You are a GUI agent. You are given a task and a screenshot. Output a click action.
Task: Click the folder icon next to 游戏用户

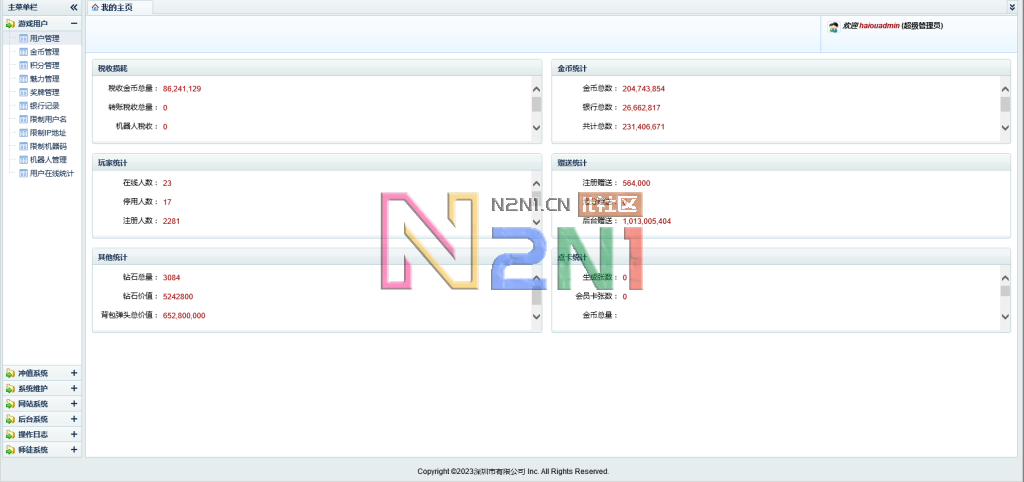coord(10,23)
